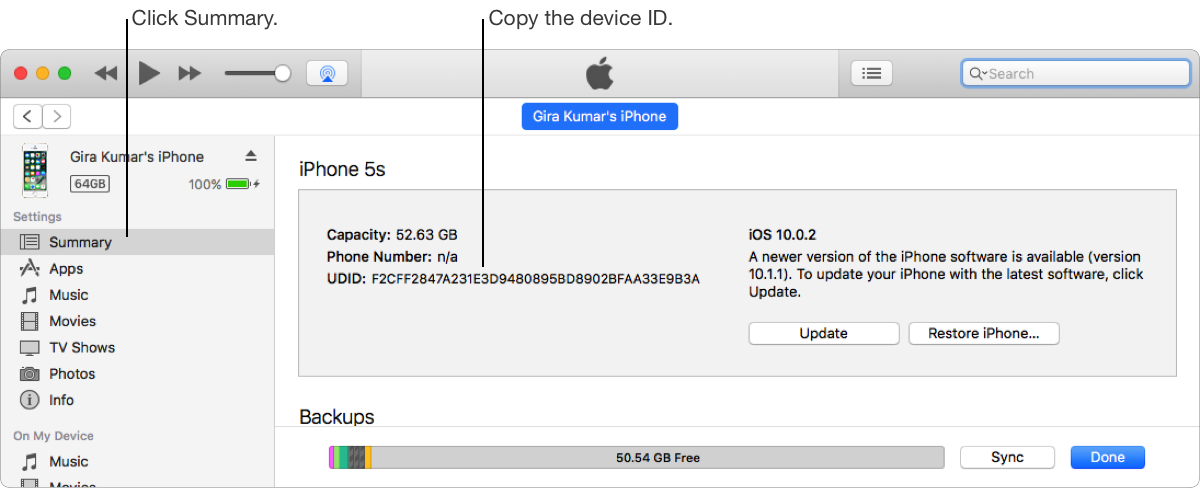Select Movies under Settings
The width and height of the screenshot is (1200, 488).
pyautogui.click(x=72, y=321)
